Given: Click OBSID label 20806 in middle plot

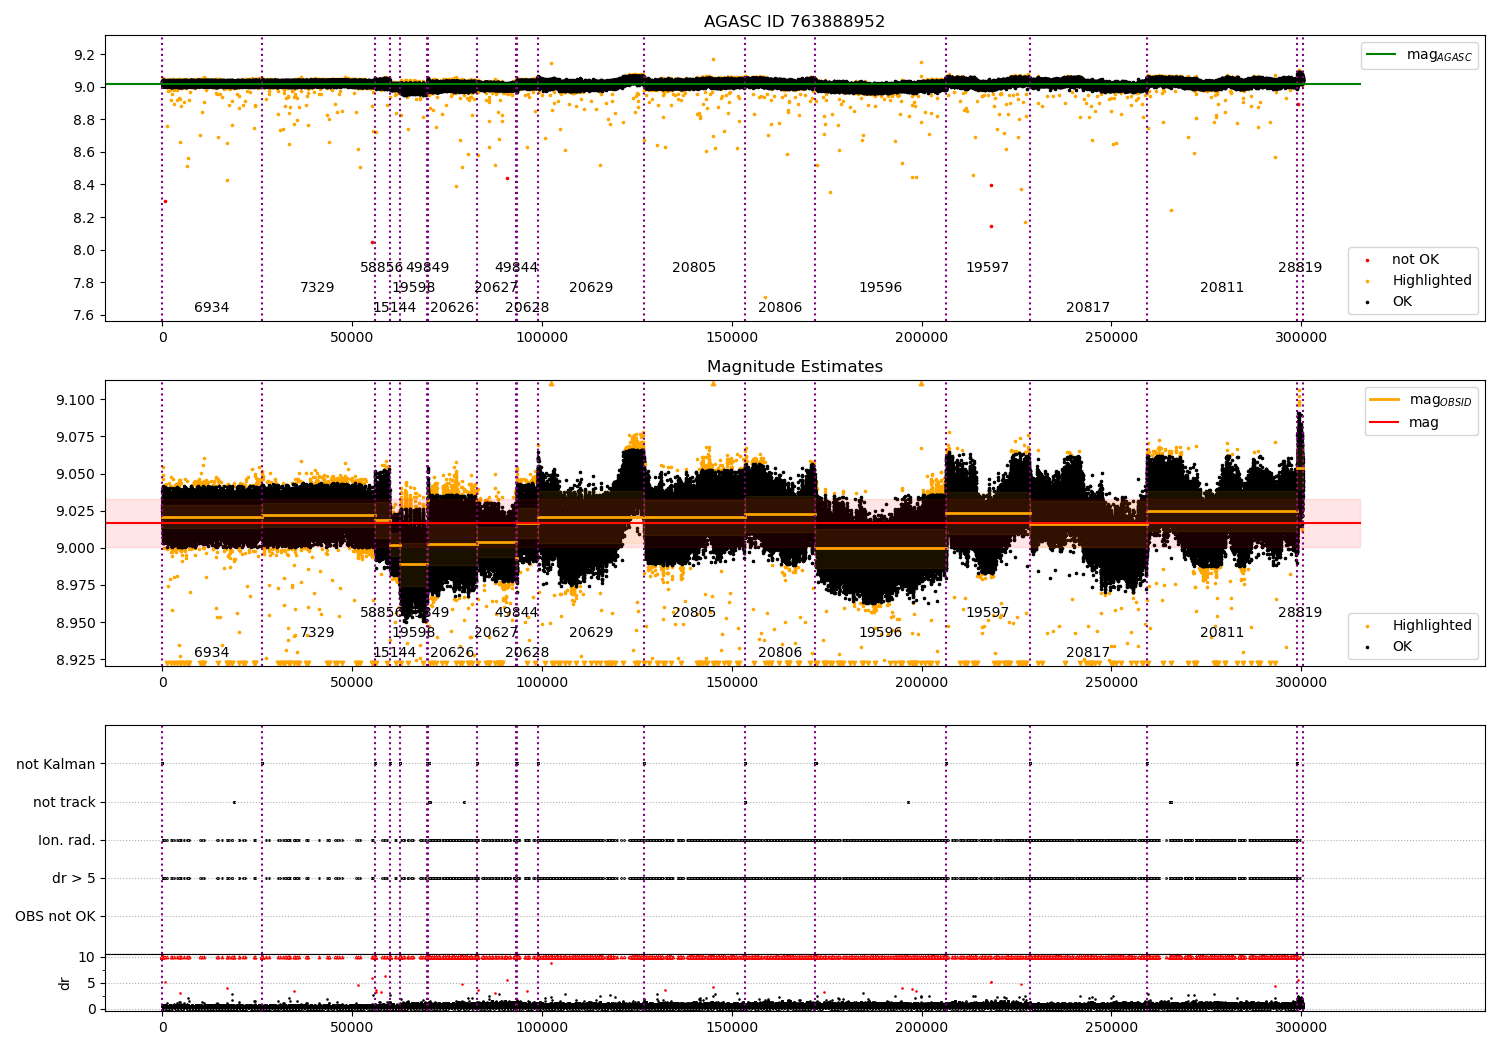Looking at the screenshot, I should (780, 653).
